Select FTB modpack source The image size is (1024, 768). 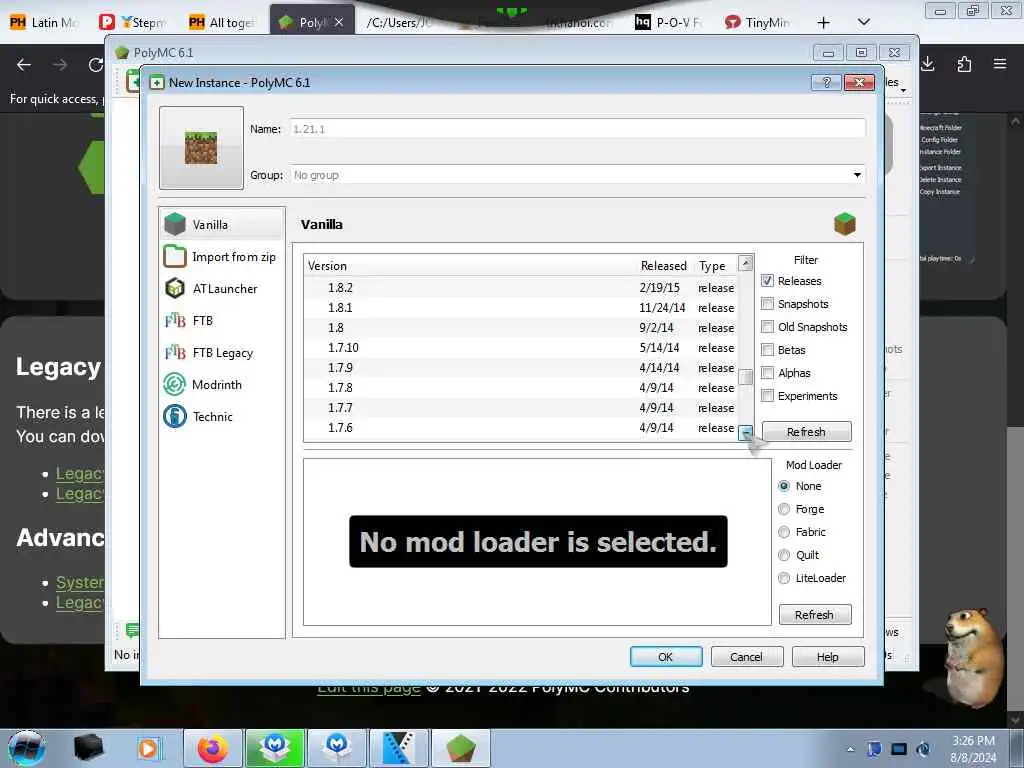coord(221,321)
